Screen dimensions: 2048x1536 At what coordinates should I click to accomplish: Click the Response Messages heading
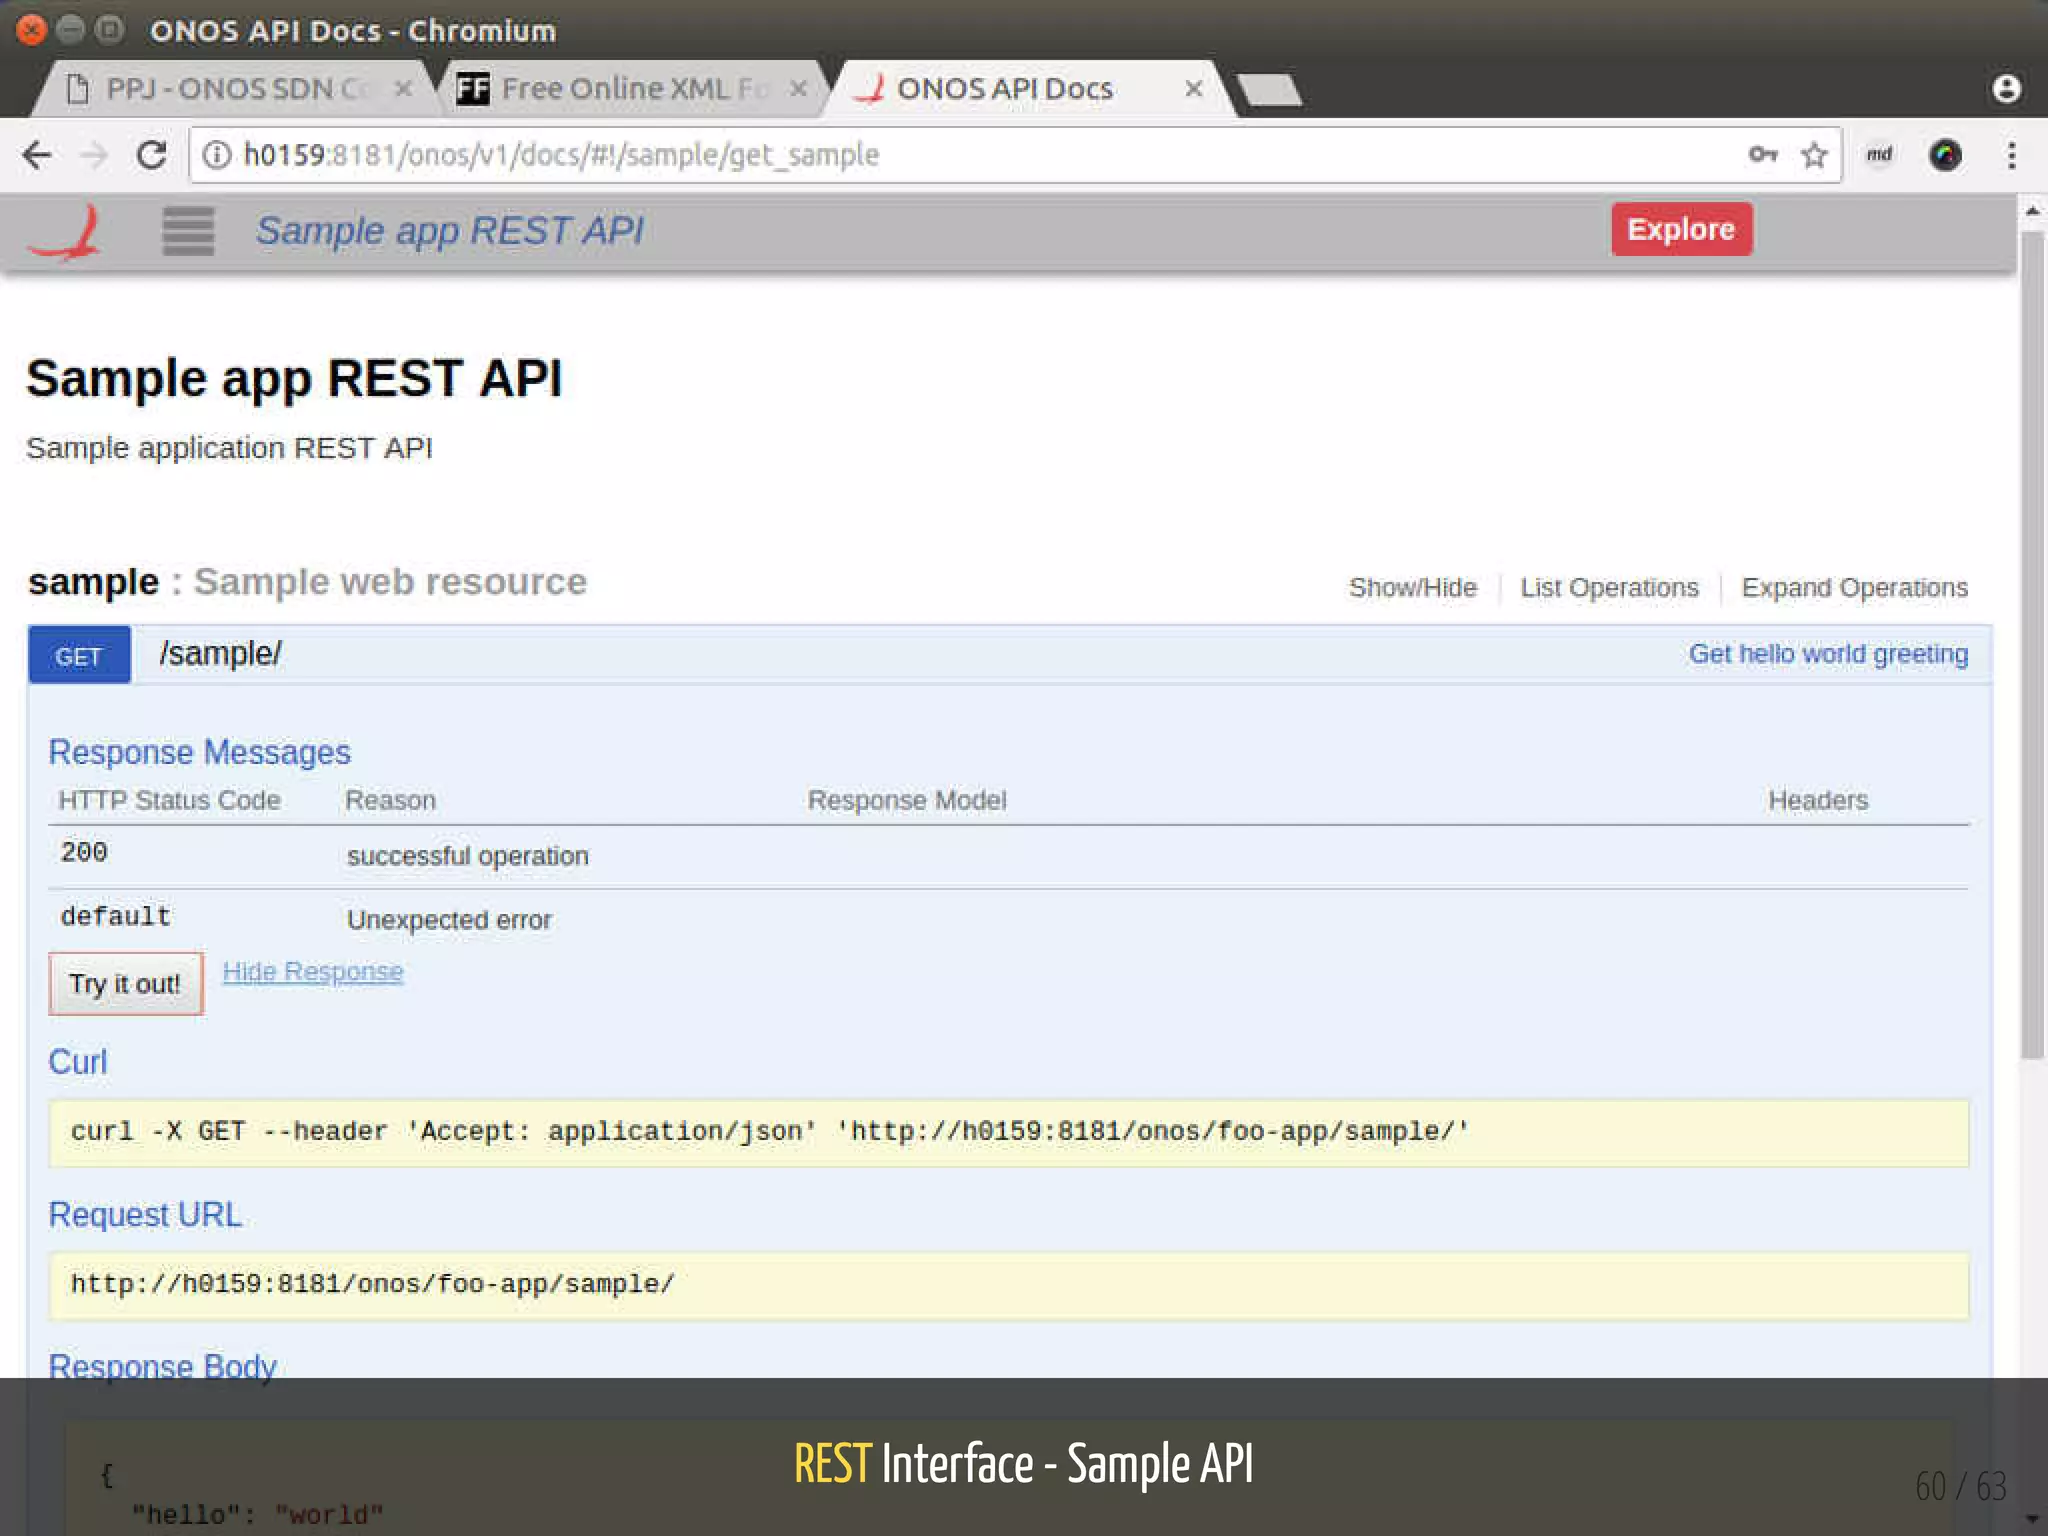click(200, 752)
